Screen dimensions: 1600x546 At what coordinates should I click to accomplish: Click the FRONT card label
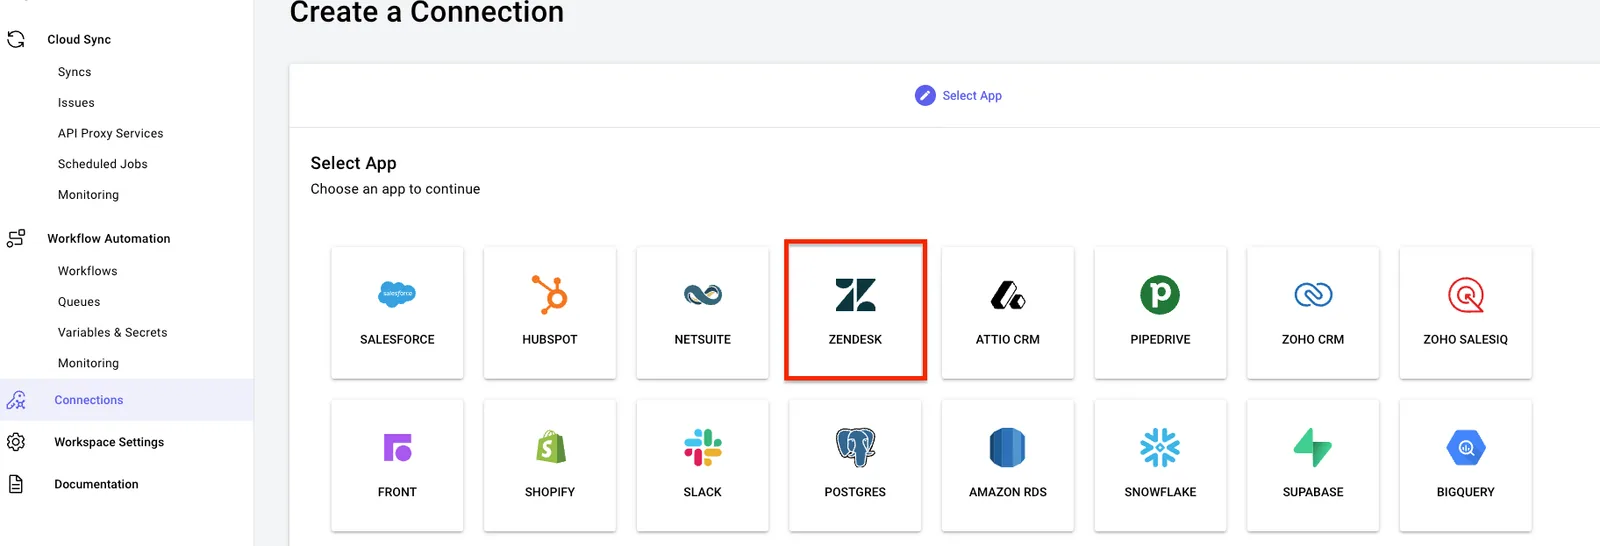tap(397, 492)
